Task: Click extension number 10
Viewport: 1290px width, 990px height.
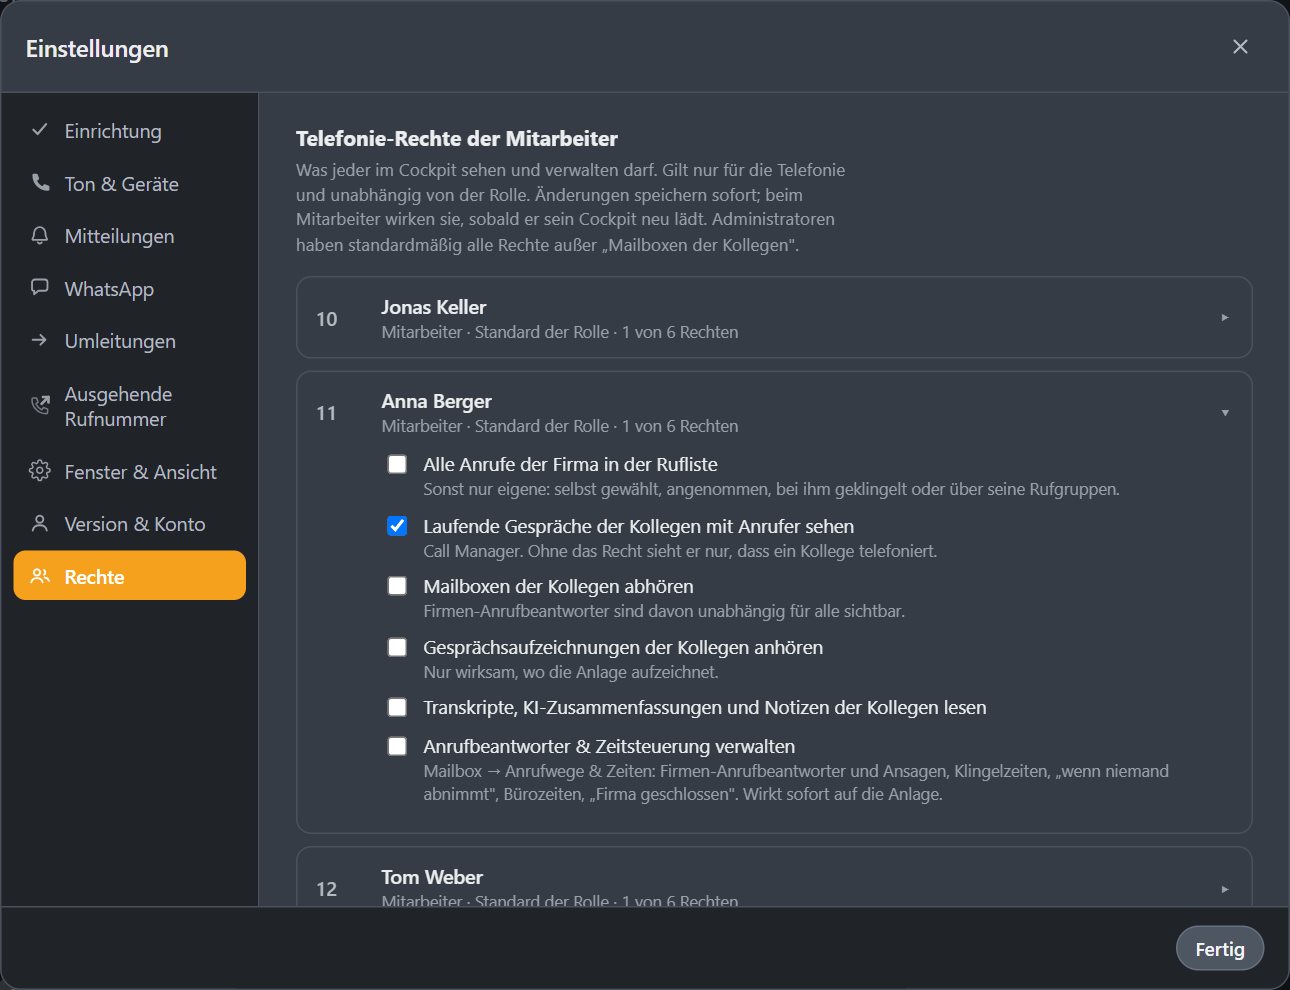Action: pos(327,319)
